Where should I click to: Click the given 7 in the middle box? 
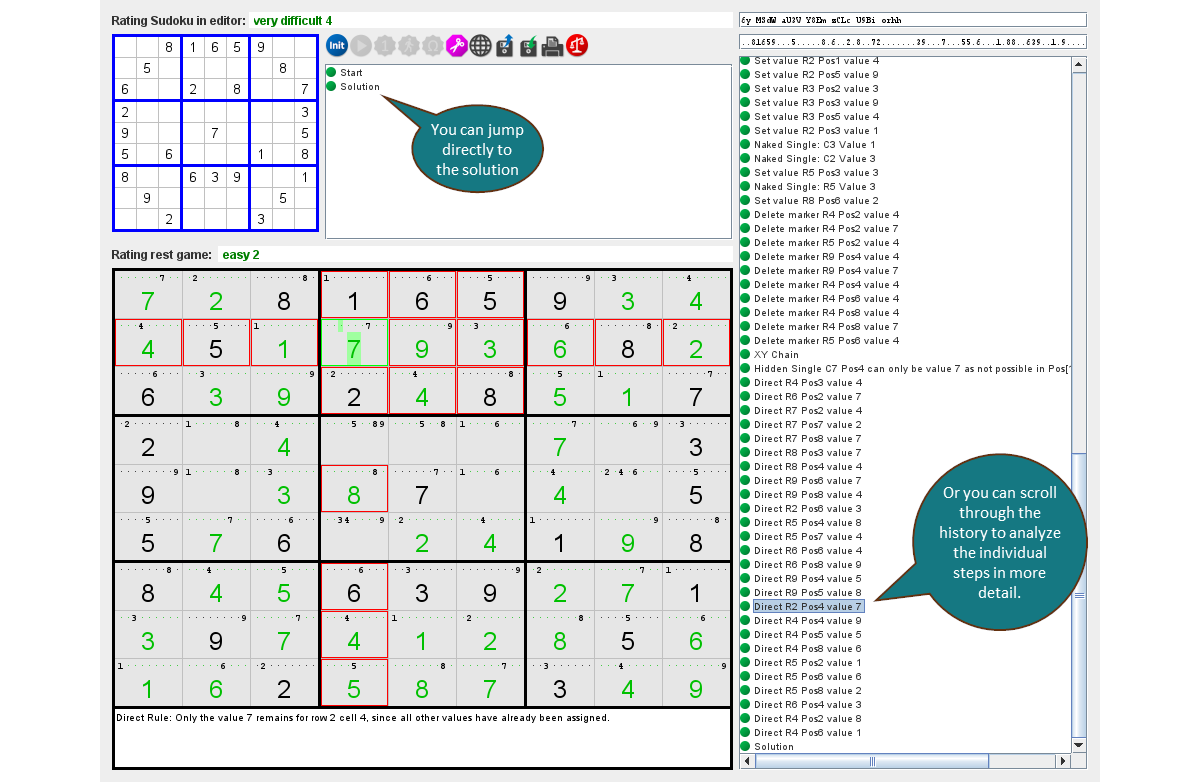[422, 489]
